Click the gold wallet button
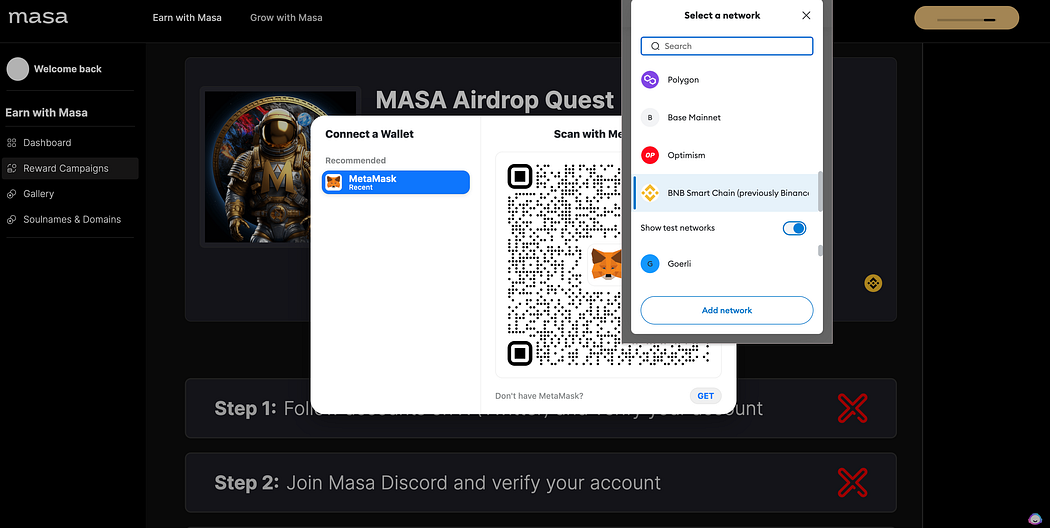The image size is (1050, 528). pyautogui.click(x=966, y=18)
